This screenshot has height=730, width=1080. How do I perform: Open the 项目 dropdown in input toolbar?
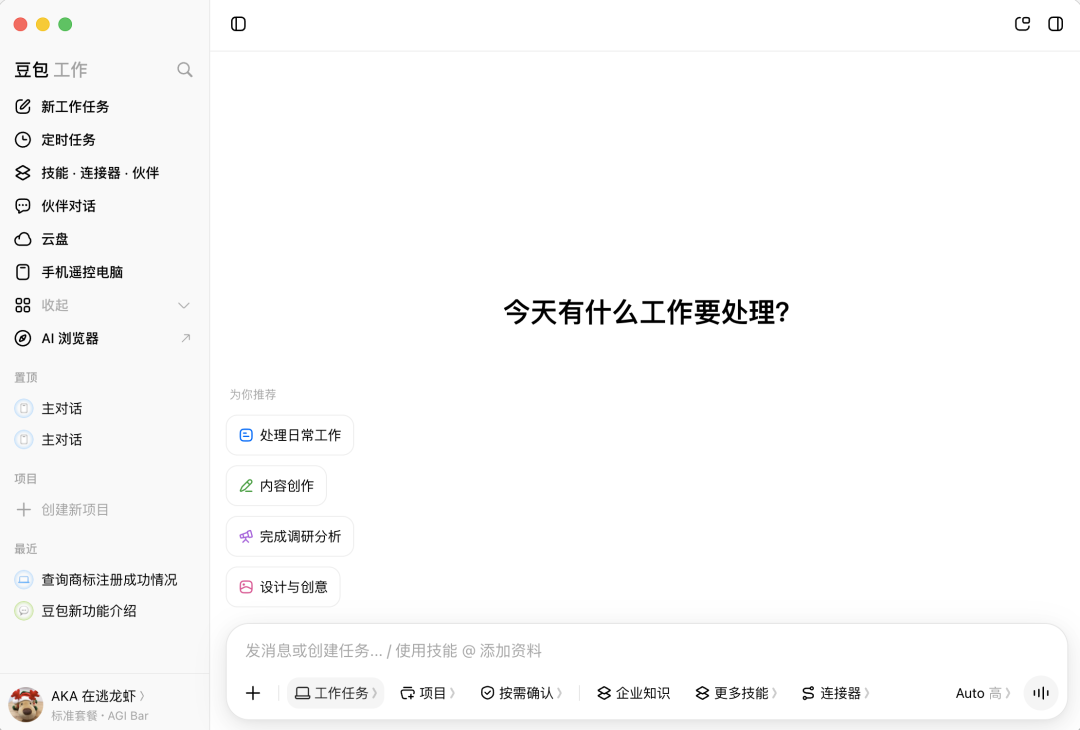click(x=428, y=693)
